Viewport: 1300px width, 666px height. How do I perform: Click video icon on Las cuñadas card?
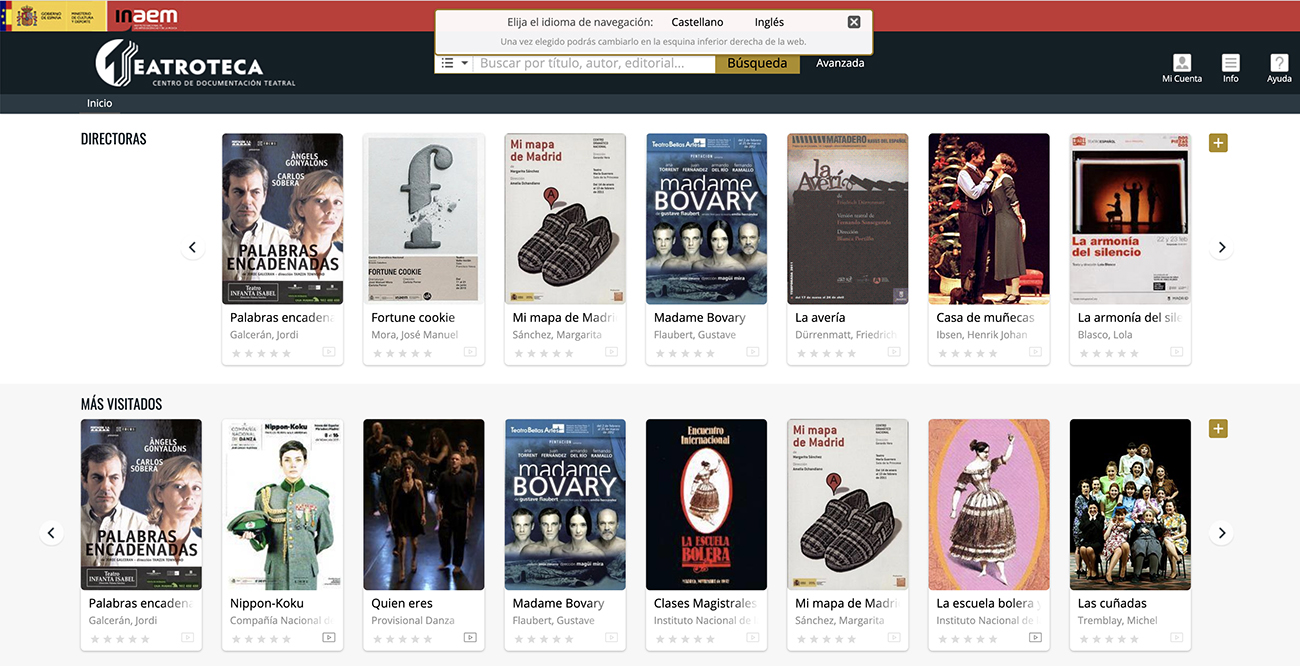pos(1176,637)
